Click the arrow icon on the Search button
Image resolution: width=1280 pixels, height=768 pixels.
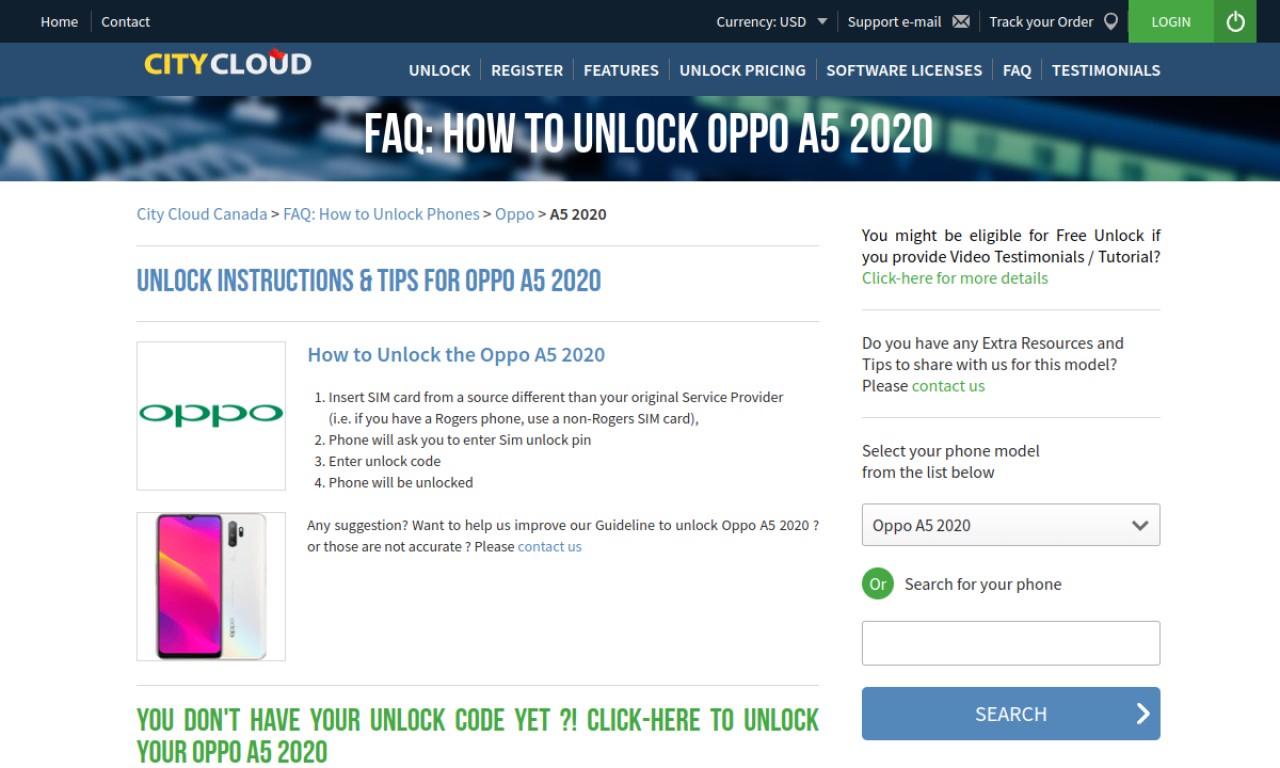(1143, 714)
